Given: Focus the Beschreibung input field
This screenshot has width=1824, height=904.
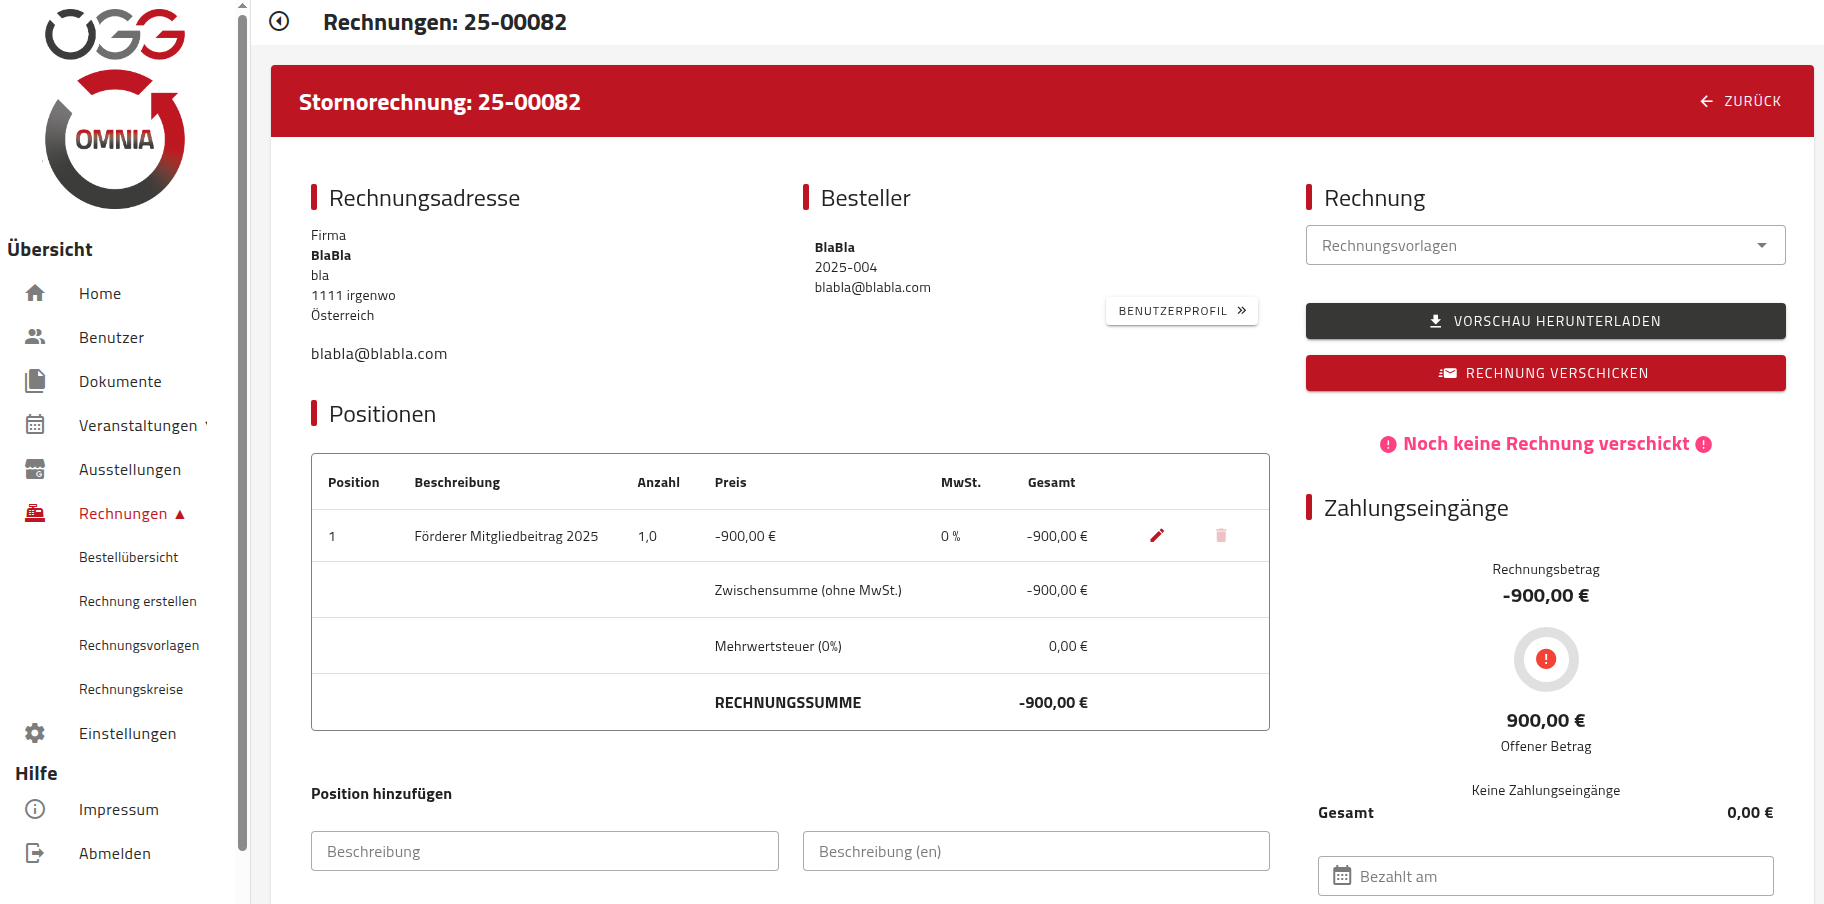Looking at the screenshot, I should (545, 851).
